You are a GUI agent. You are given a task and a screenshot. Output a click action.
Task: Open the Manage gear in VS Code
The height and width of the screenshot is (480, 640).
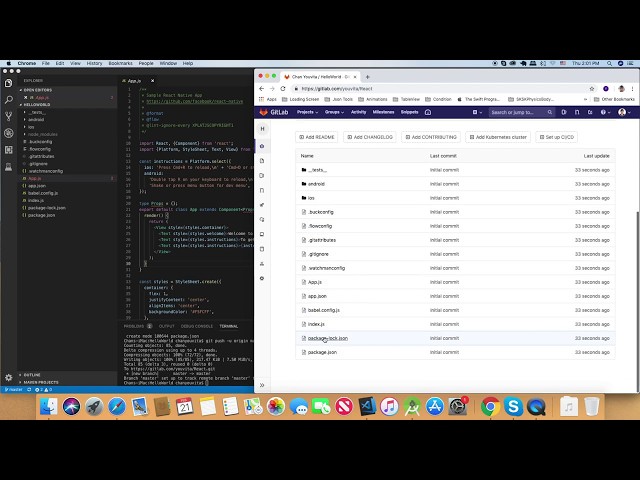9,377
